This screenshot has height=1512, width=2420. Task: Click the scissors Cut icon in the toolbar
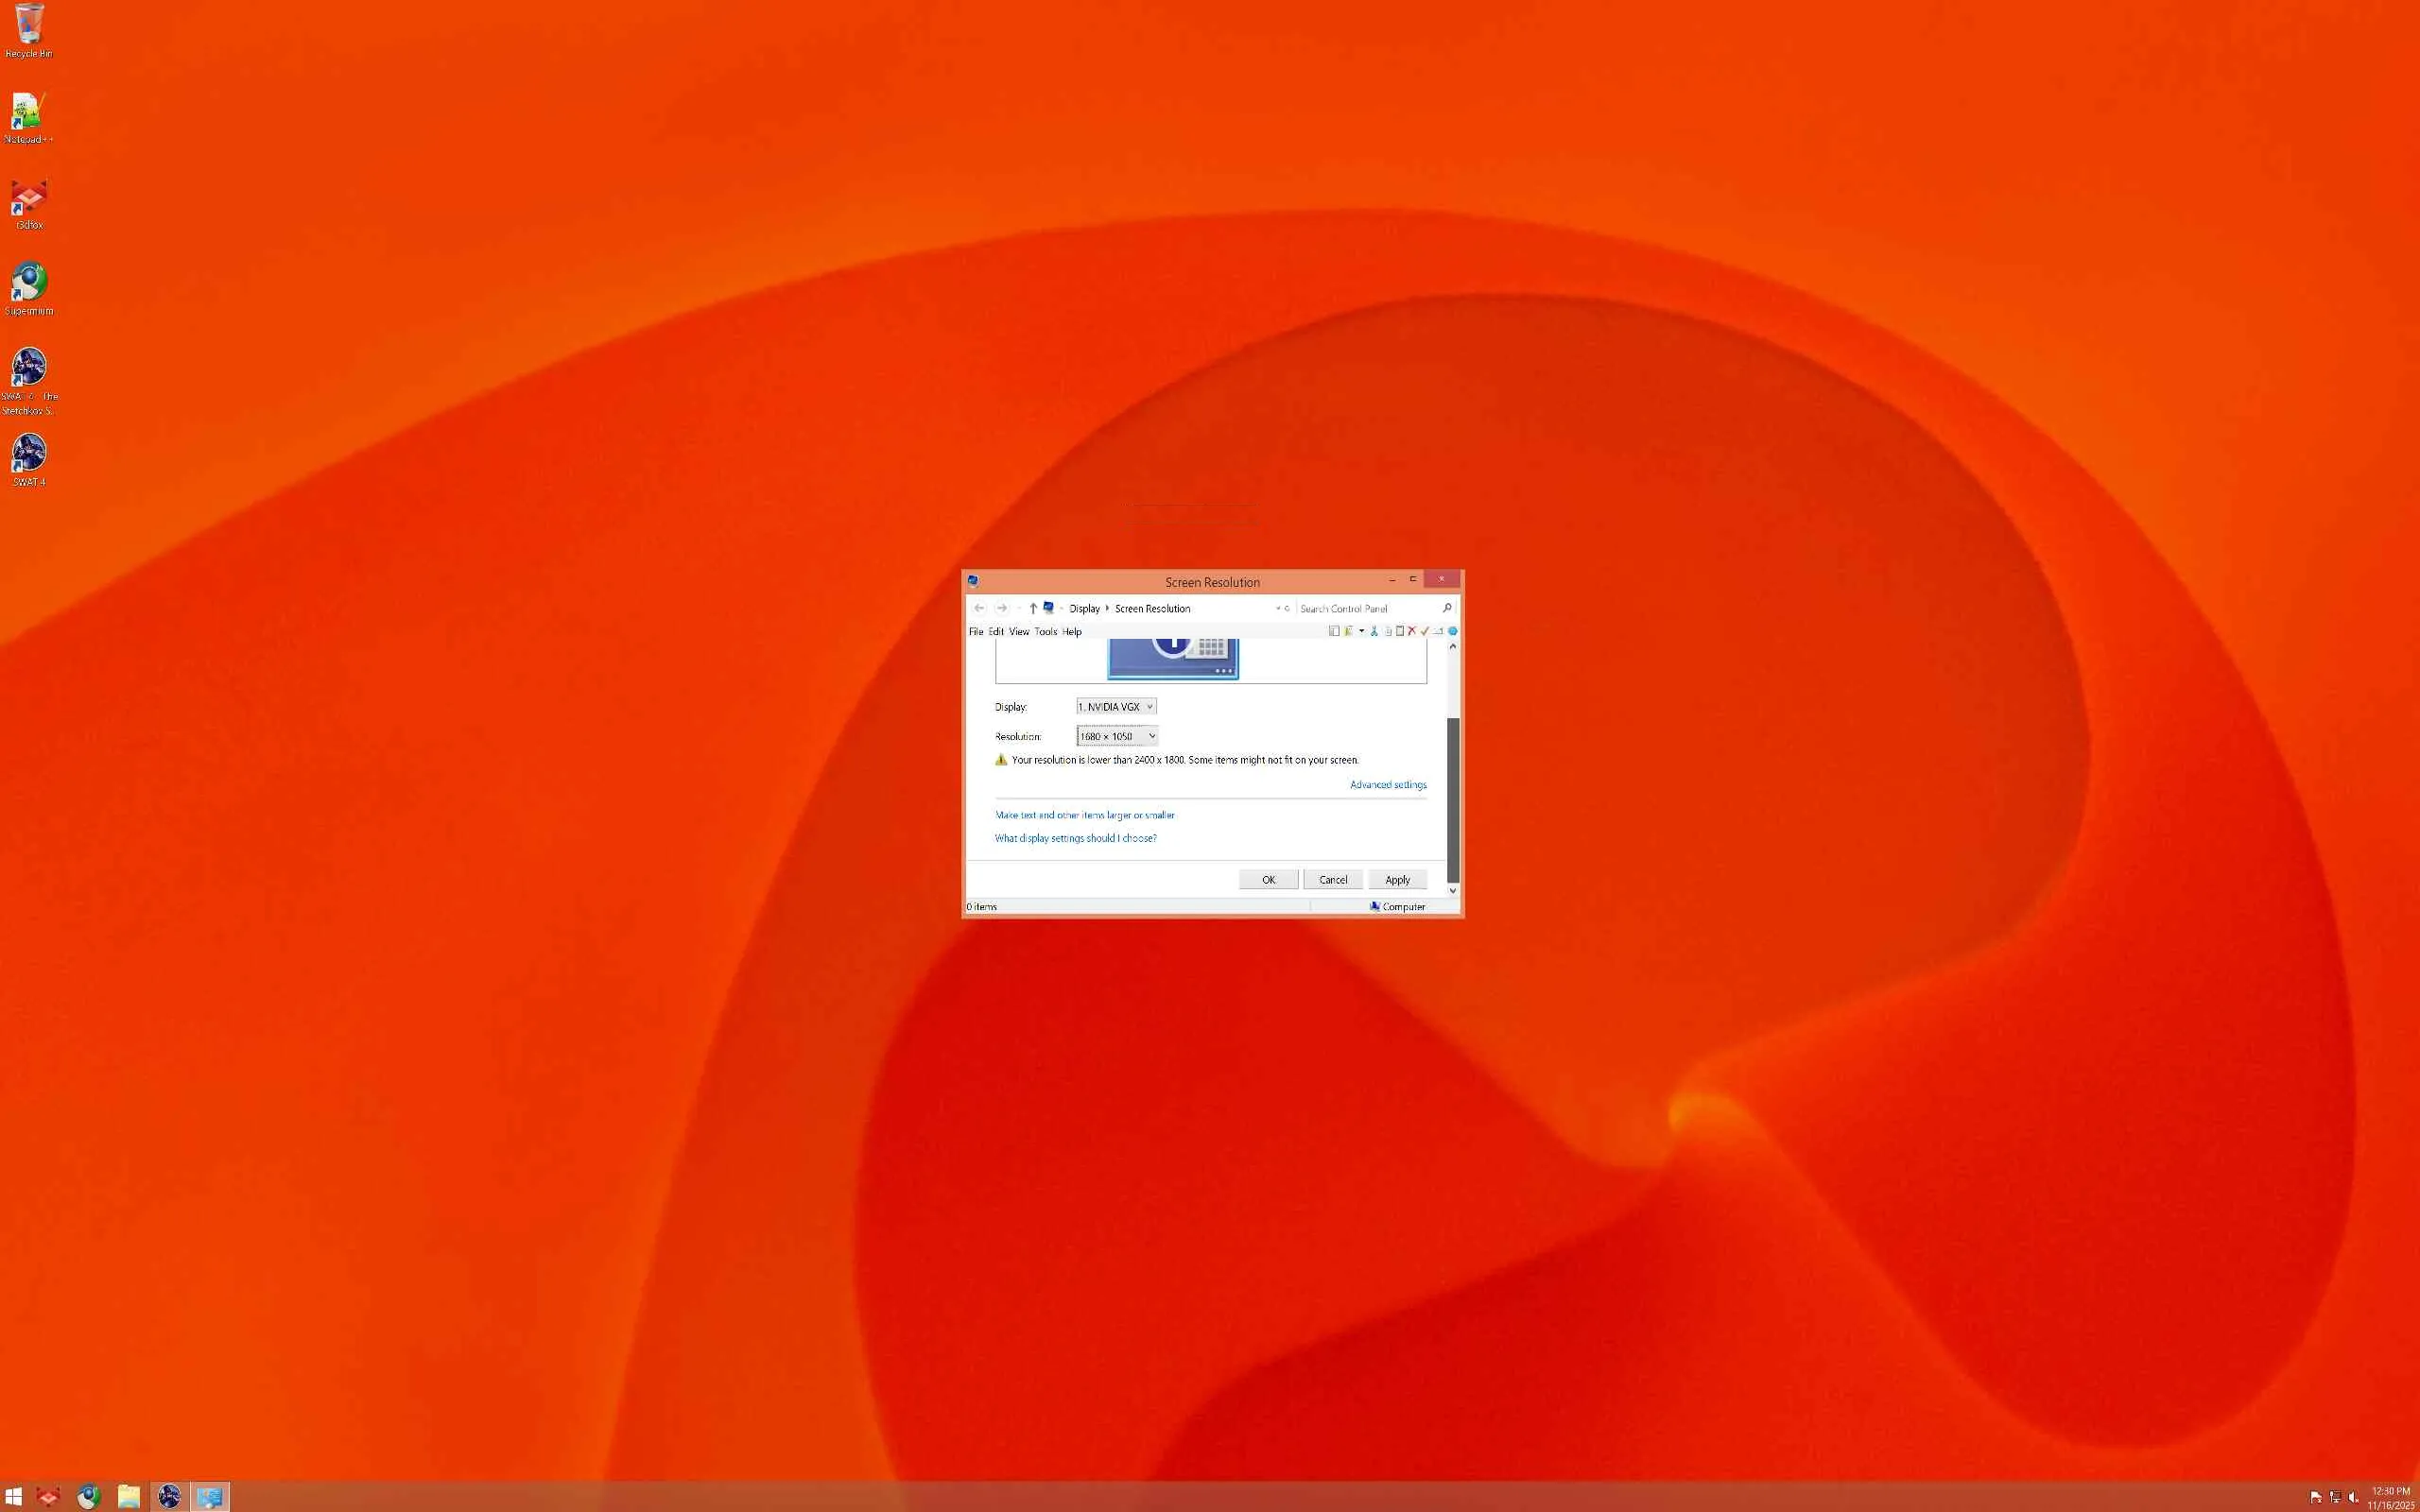pos(1375,631)
